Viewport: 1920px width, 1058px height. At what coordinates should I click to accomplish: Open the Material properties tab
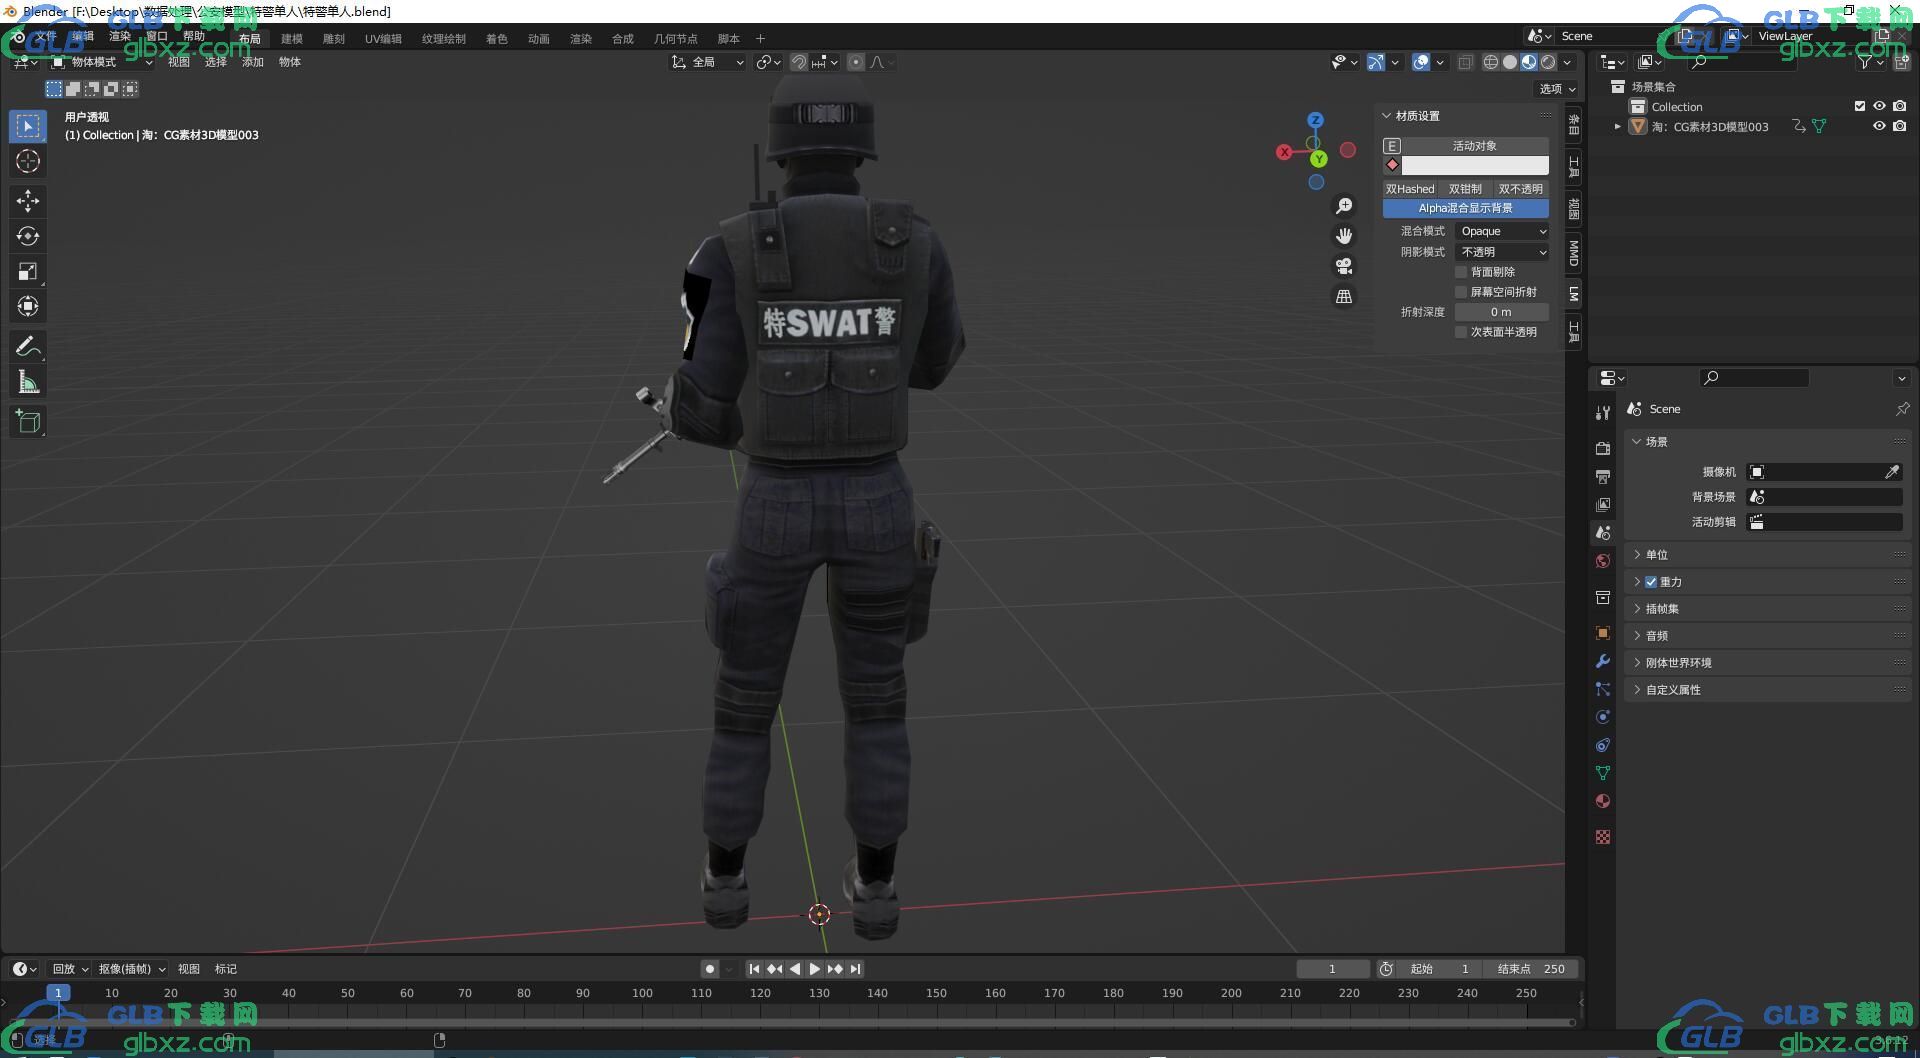coord(1603,801)
